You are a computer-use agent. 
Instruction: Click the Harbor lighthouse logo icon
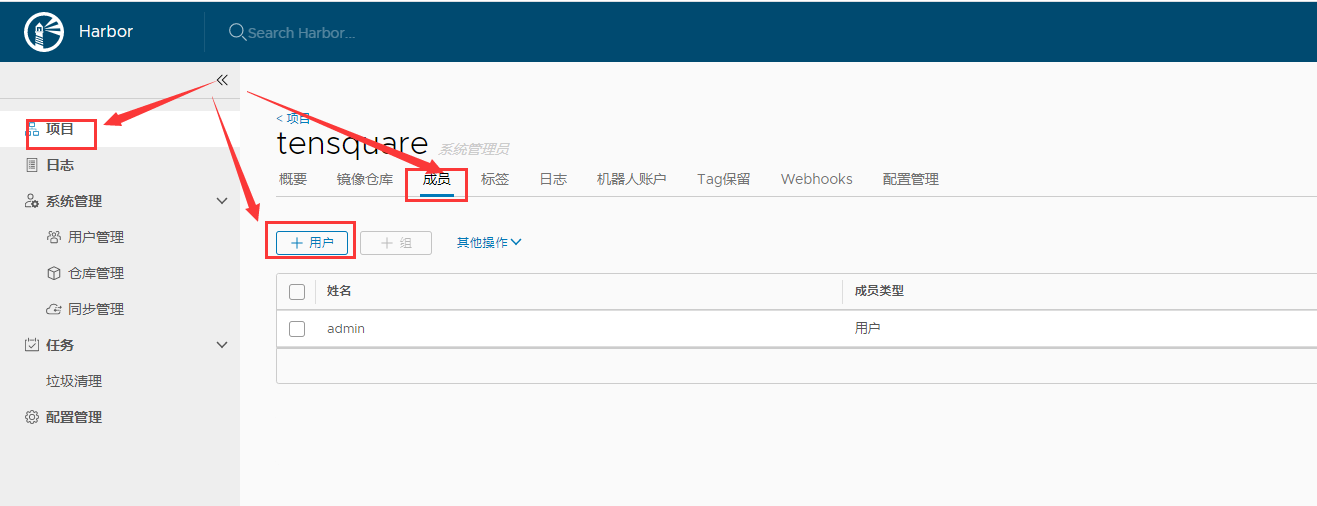point(42,32)
